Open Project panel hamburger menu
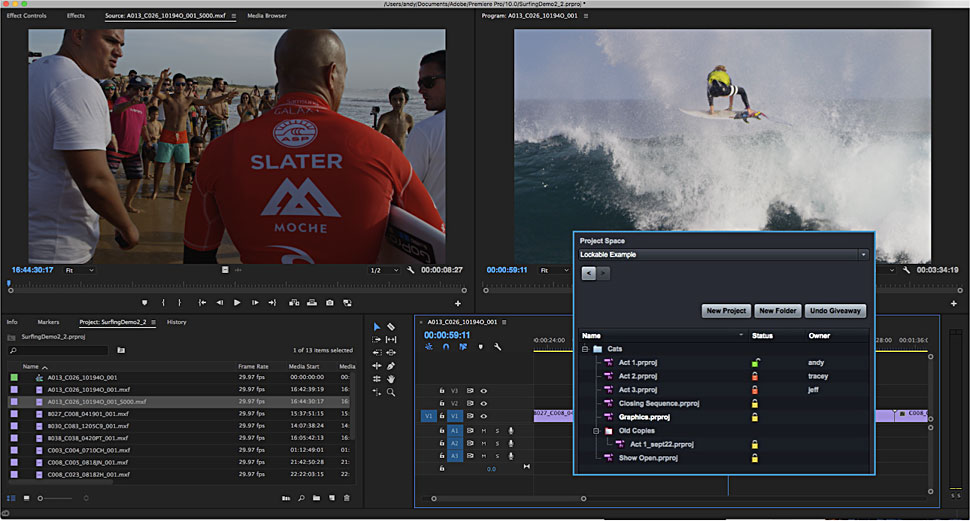This screenshot has width=970, height=521. [x=153, y=322]
